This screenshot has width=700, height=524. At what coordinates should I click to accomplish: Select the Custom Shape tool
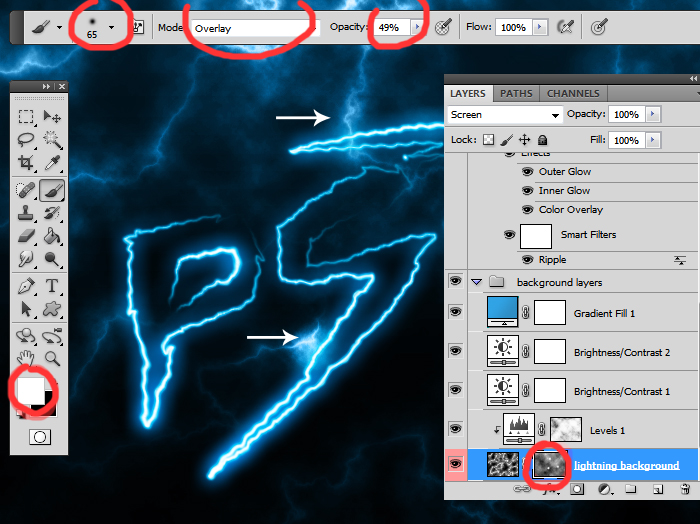click(x=52, y=309)
